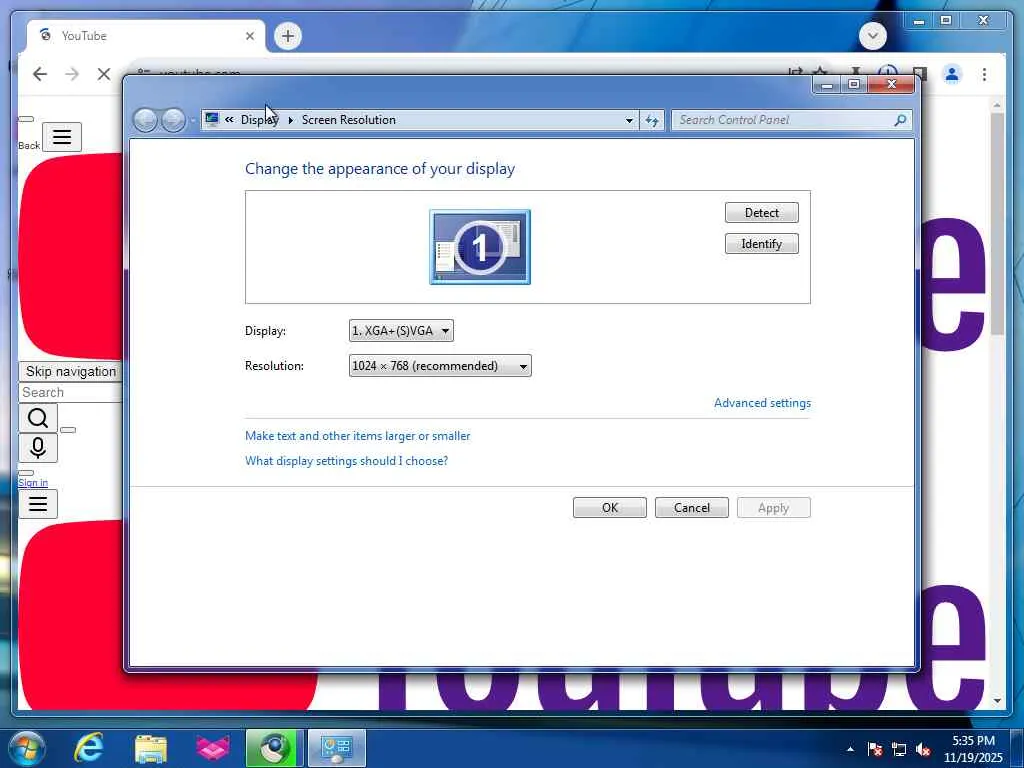Confirm with the OK button
1024x768 pixels.
tap(610, 508)
